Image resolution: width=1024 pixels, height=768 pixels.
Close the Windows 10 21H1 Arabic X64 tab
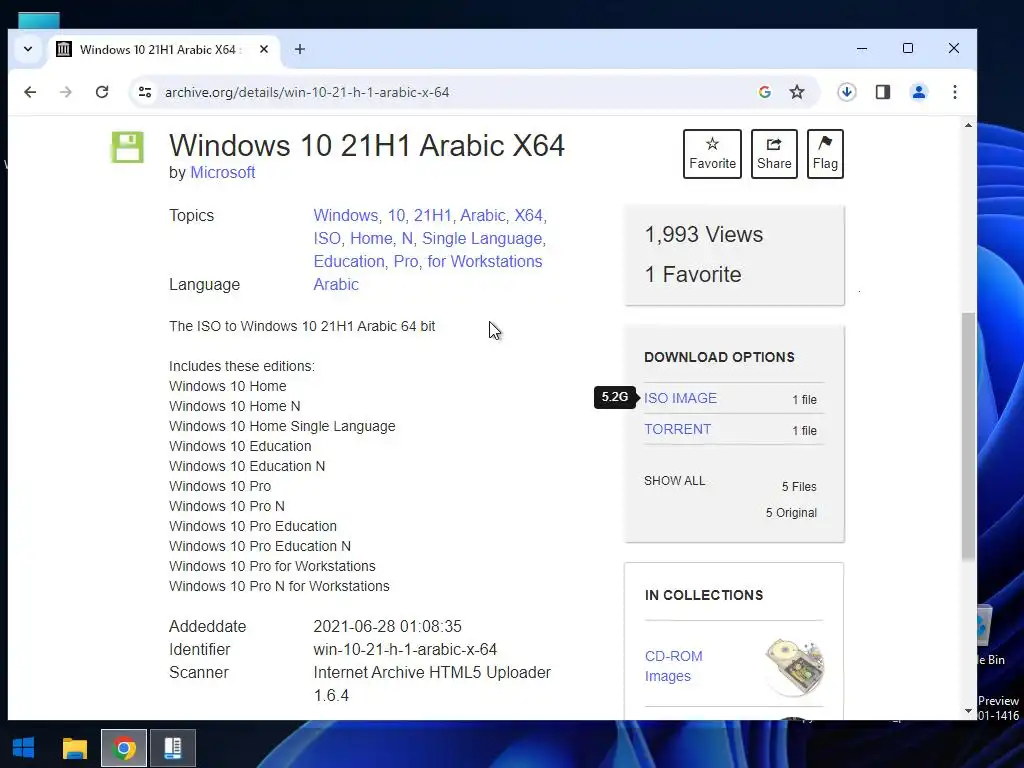pos(264,49)
